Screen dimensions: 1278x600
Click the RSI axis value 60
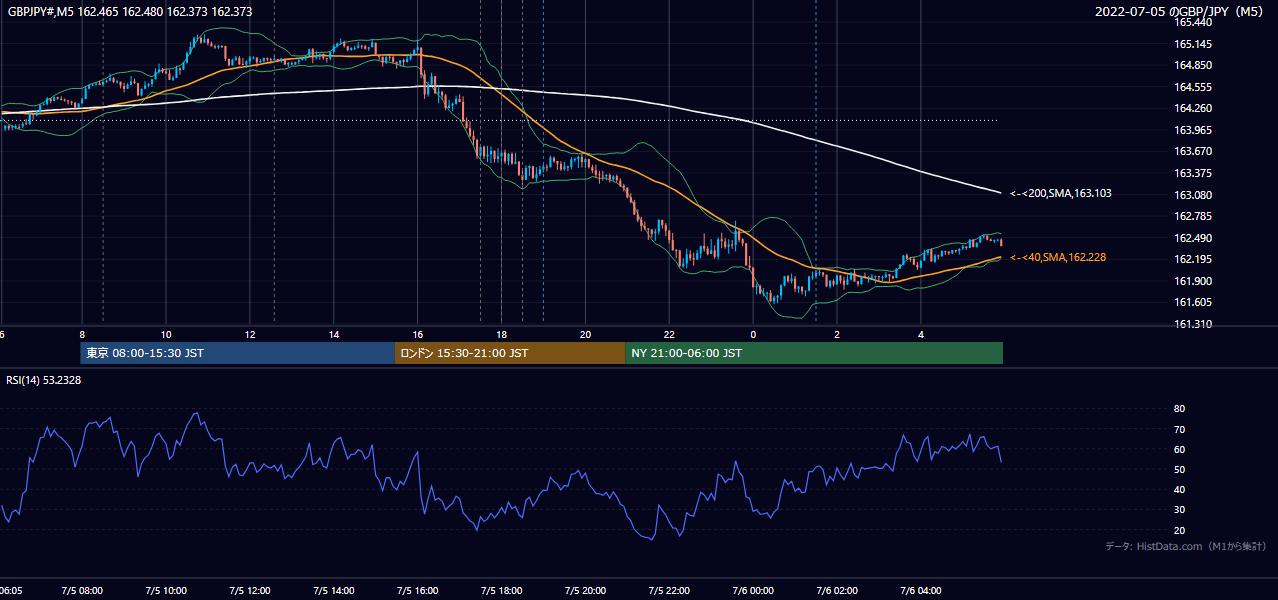pyautogui.click(x=1179, y=449)
